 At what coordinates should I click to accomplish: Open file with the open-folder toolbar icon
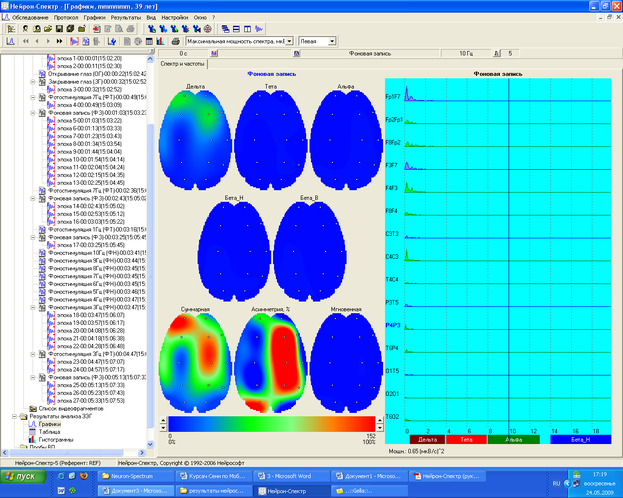[48, 29]
